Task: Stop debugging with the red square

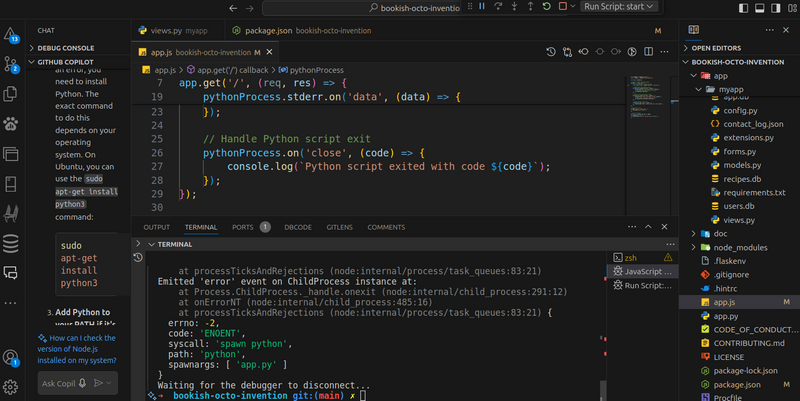Action: click(563, 7)
